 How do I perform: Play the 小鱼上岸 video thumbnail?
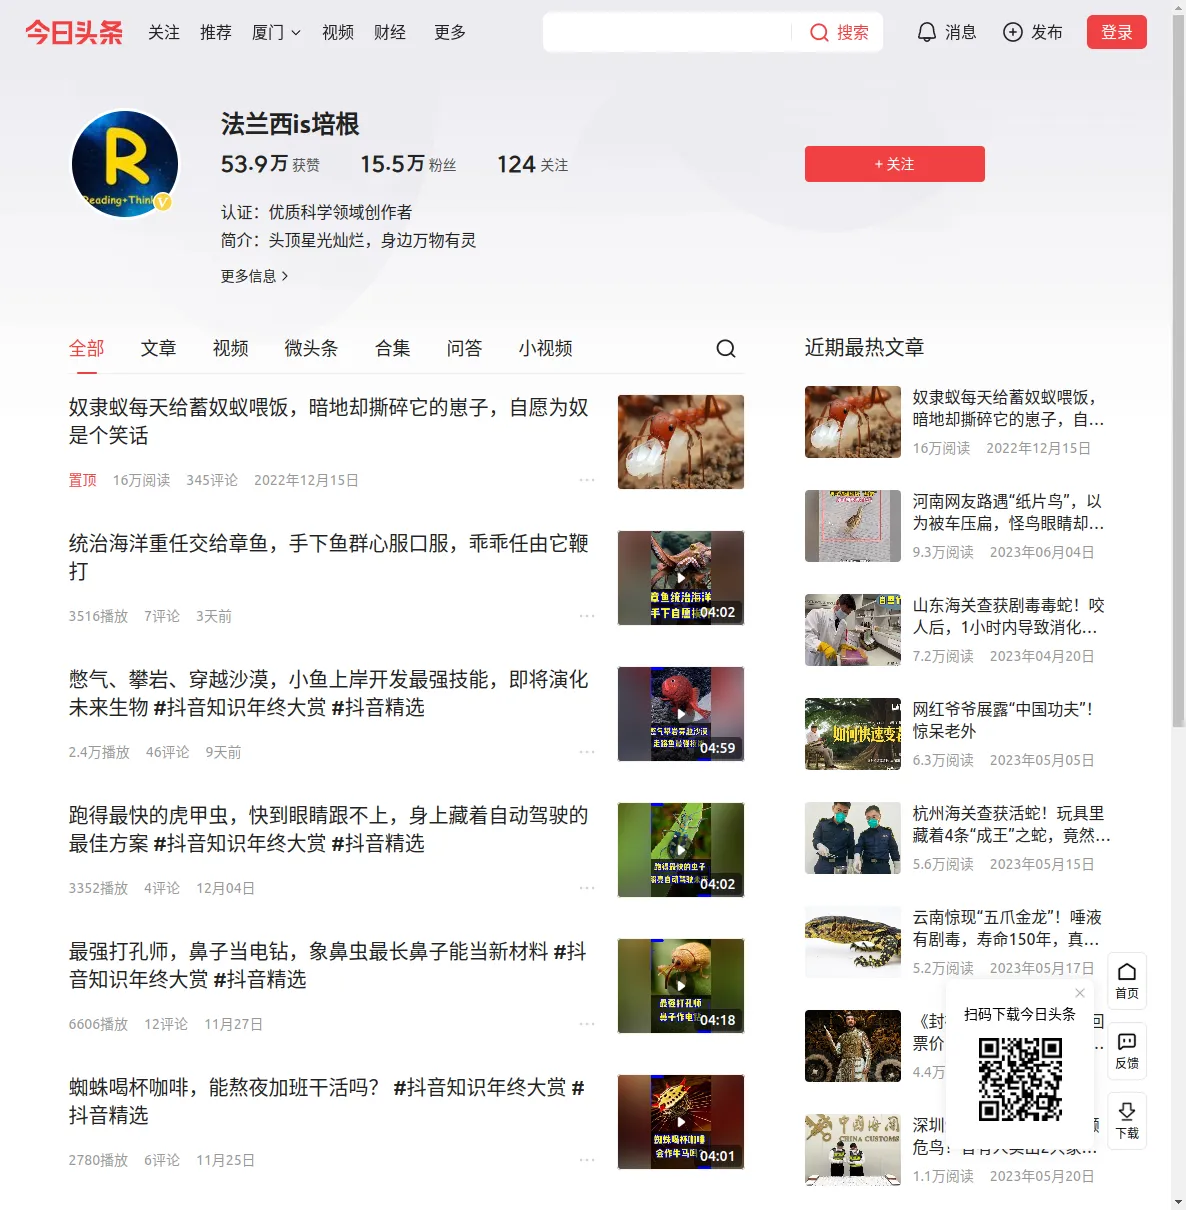tap(681, 714)
